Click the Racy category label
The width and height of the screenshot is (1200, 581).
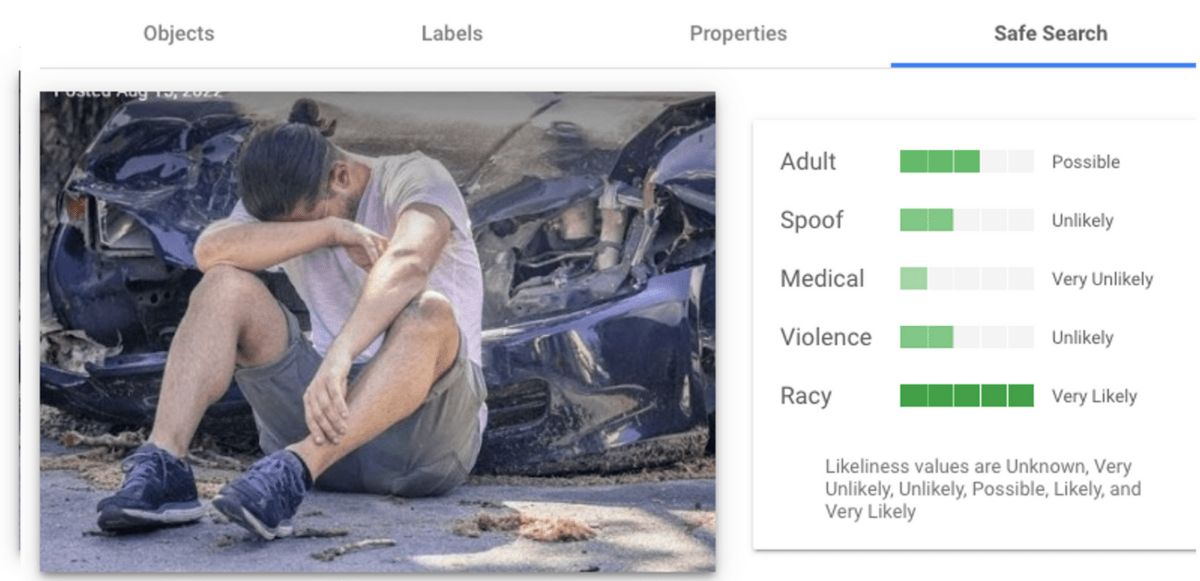point(806,396)
